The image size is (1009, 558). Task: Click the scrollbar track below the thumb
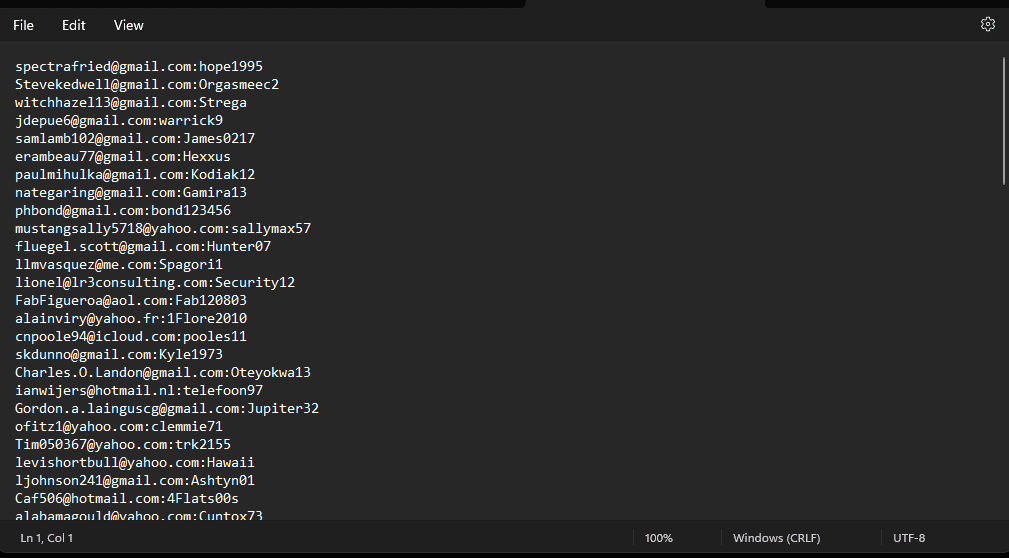1003,350
